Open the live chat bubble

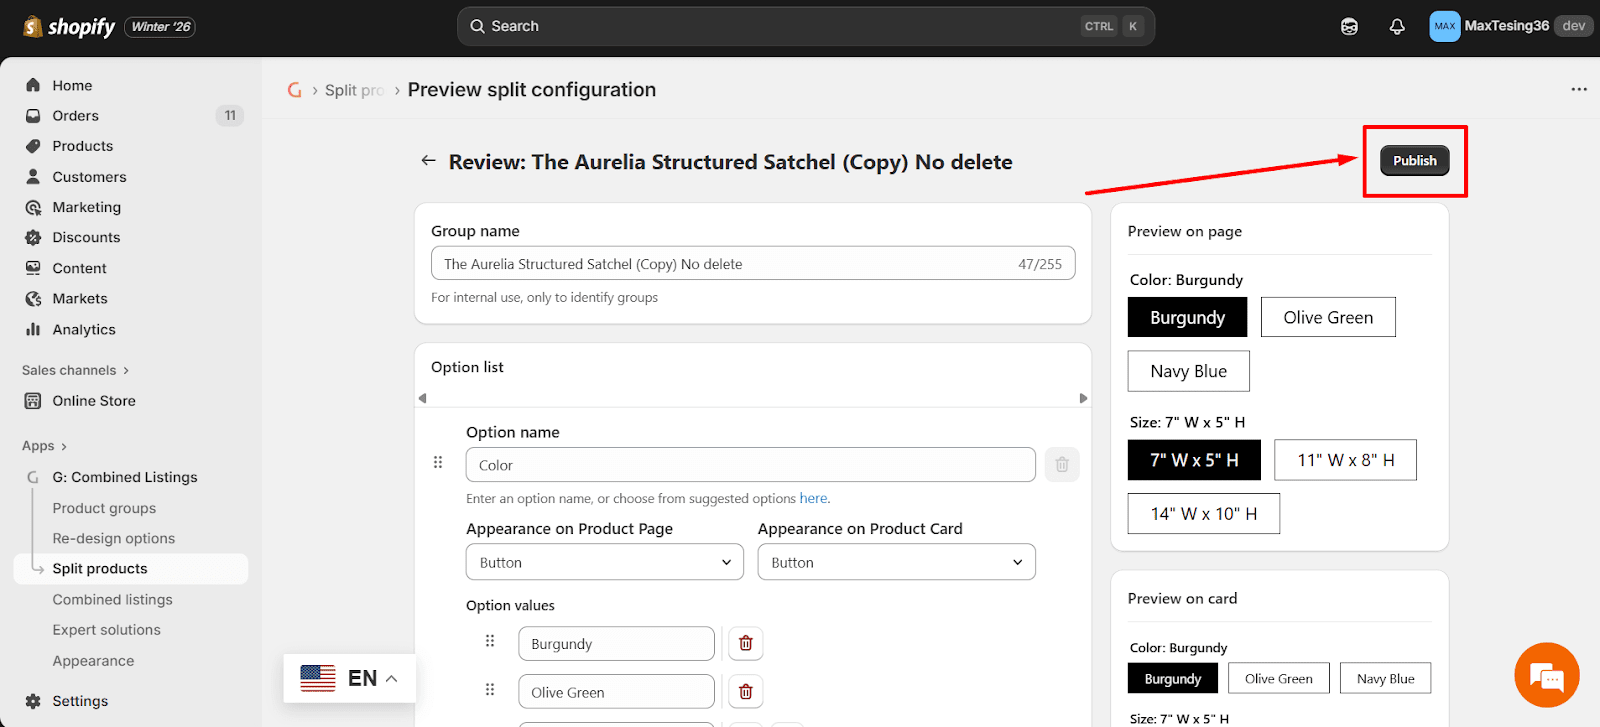1547,675
